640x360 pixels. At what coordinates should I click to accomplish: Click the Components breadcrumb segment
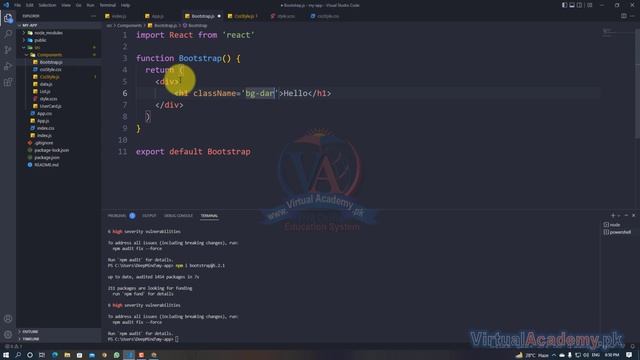(x=129, y=26)
